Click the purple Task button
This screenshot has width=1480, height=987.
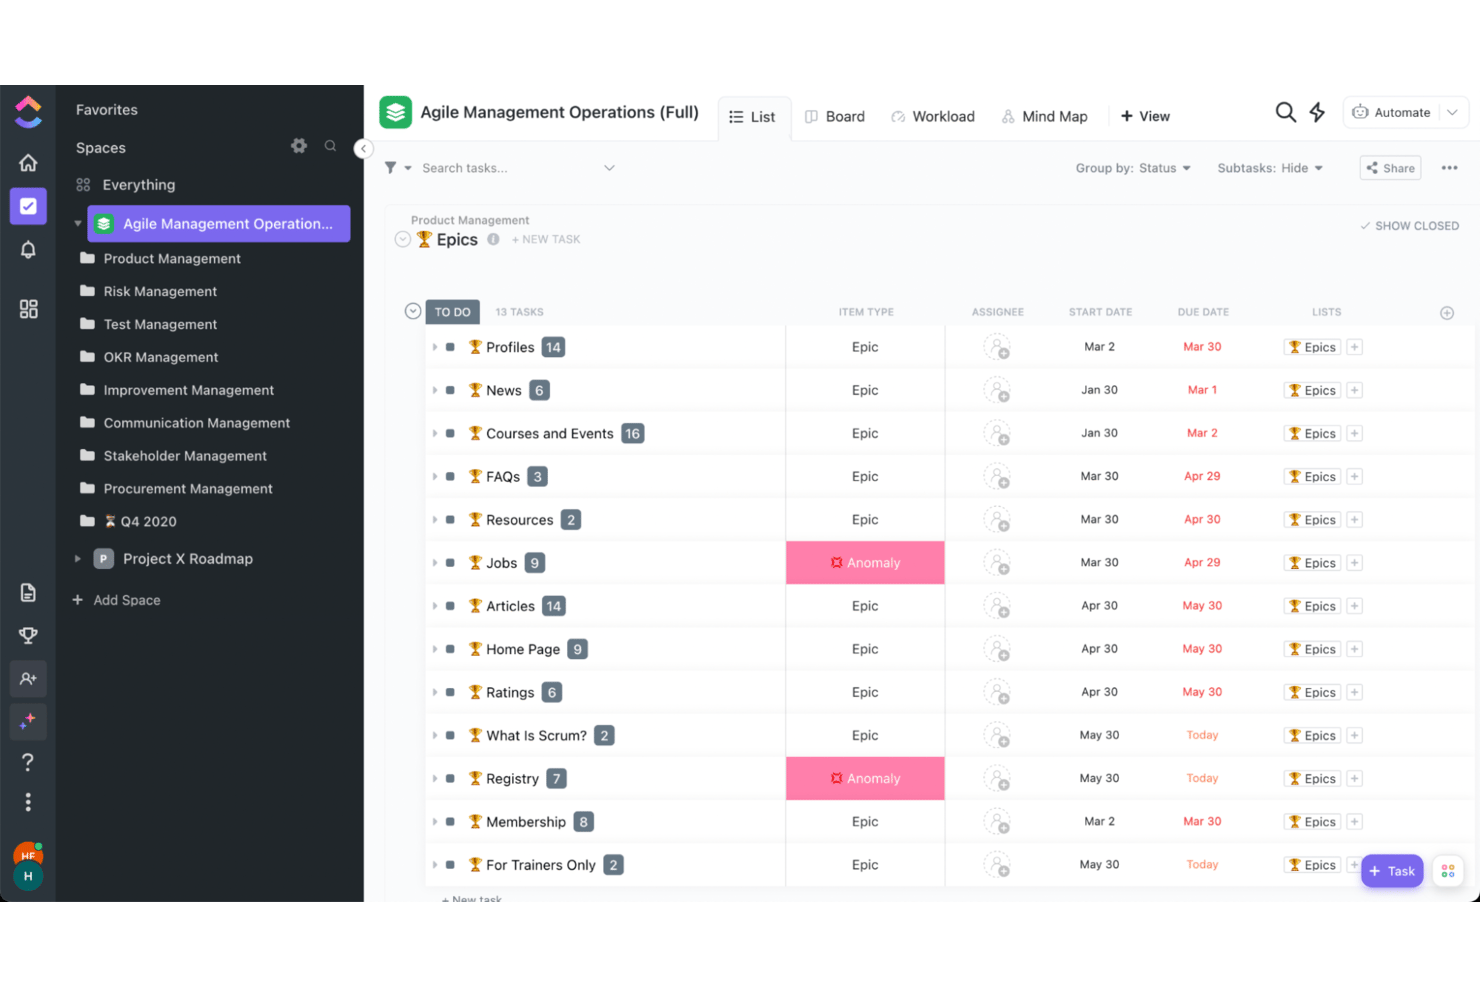1392,871
